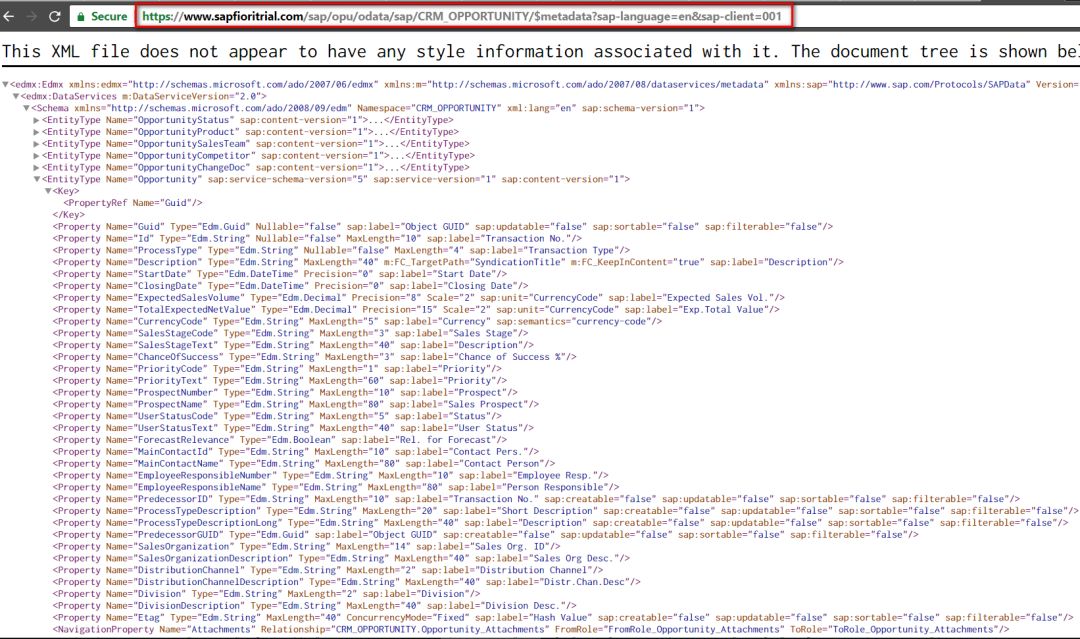Reload the page with refresh icon
The height and width of the screenshot is (639, 1080).
pyautogui.click(x=54, y=16)
